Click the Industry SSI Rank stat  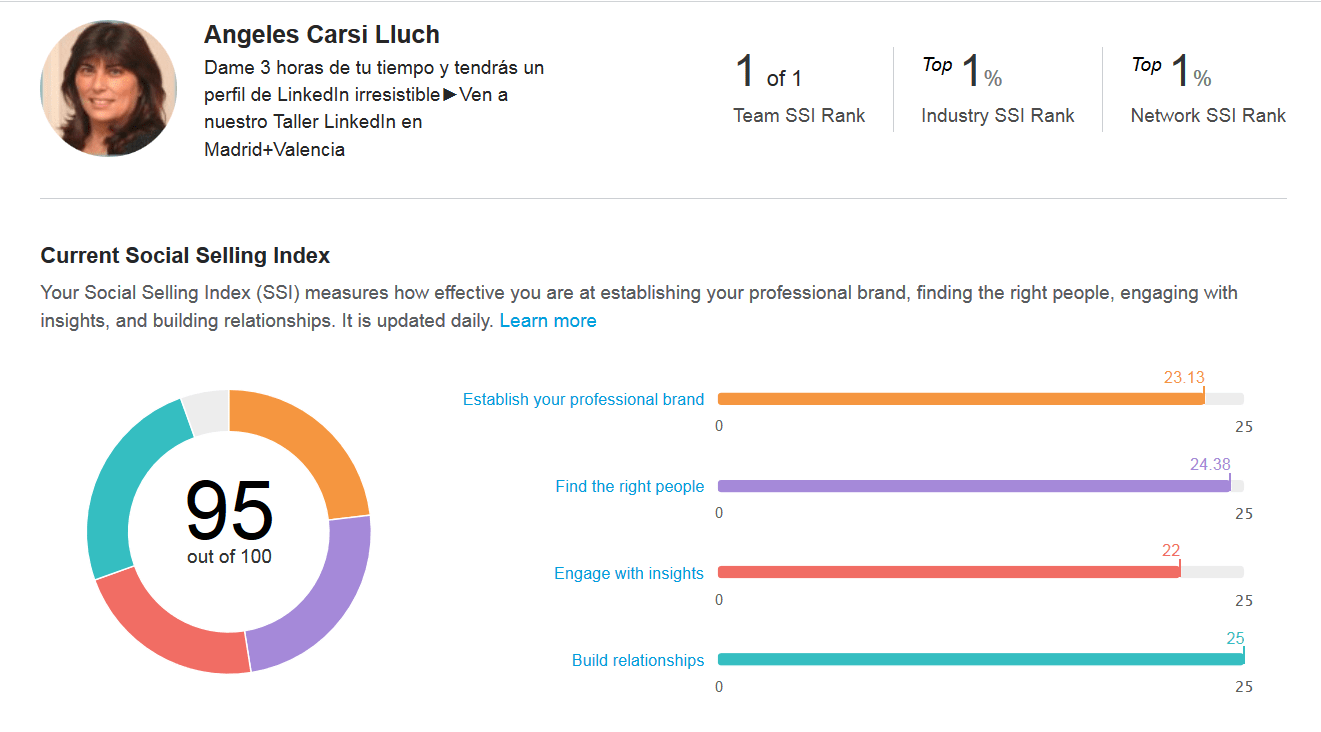(997, 89)
